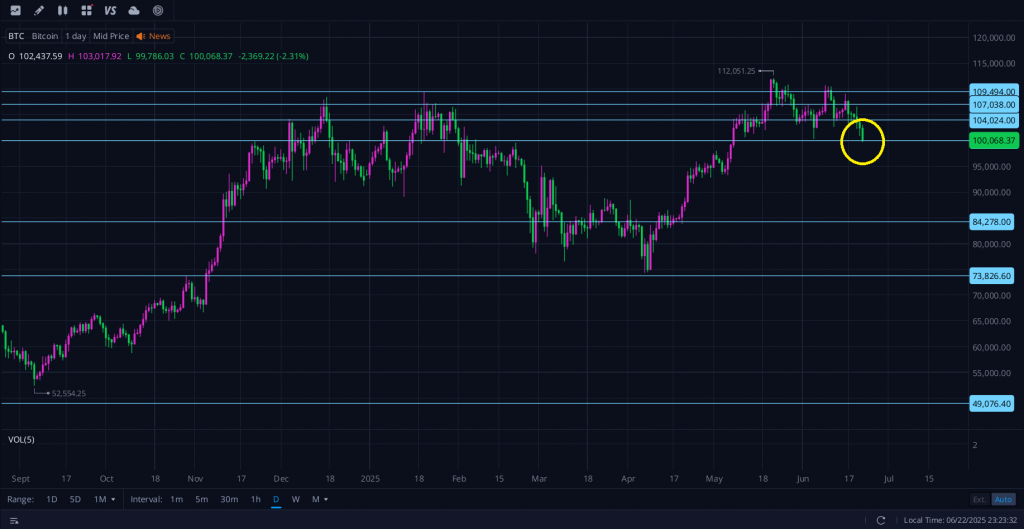The width and height of the screenshot is (1024, 529).
Task: Open the candlestick chart type icon
Action: click(x=63, y=10)
